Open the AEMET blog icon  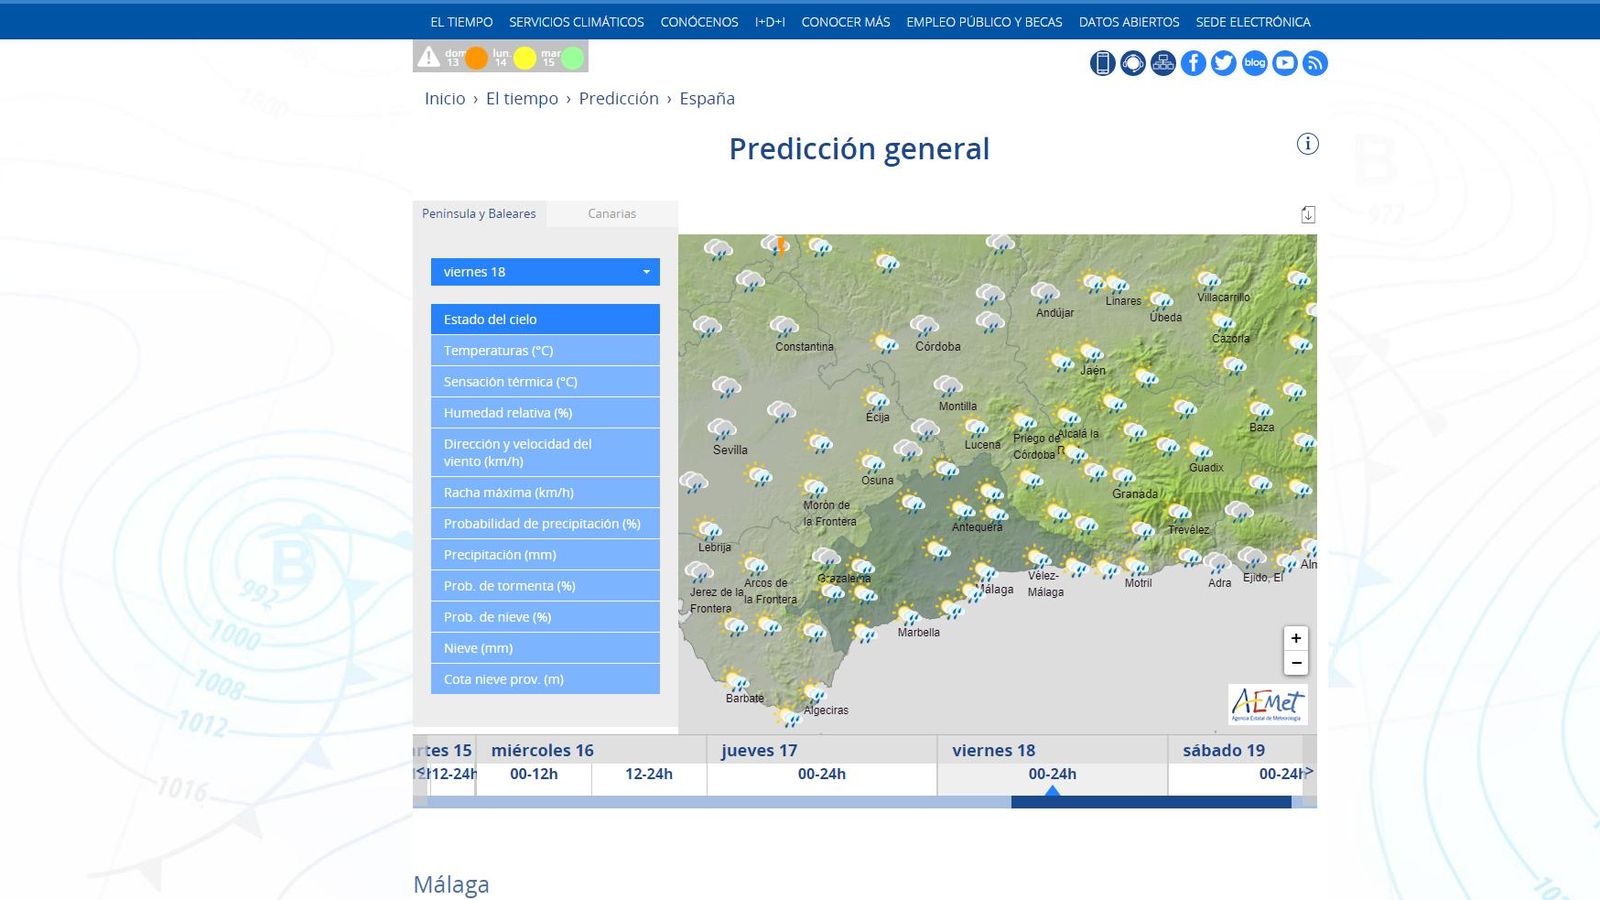(1253, 63)
